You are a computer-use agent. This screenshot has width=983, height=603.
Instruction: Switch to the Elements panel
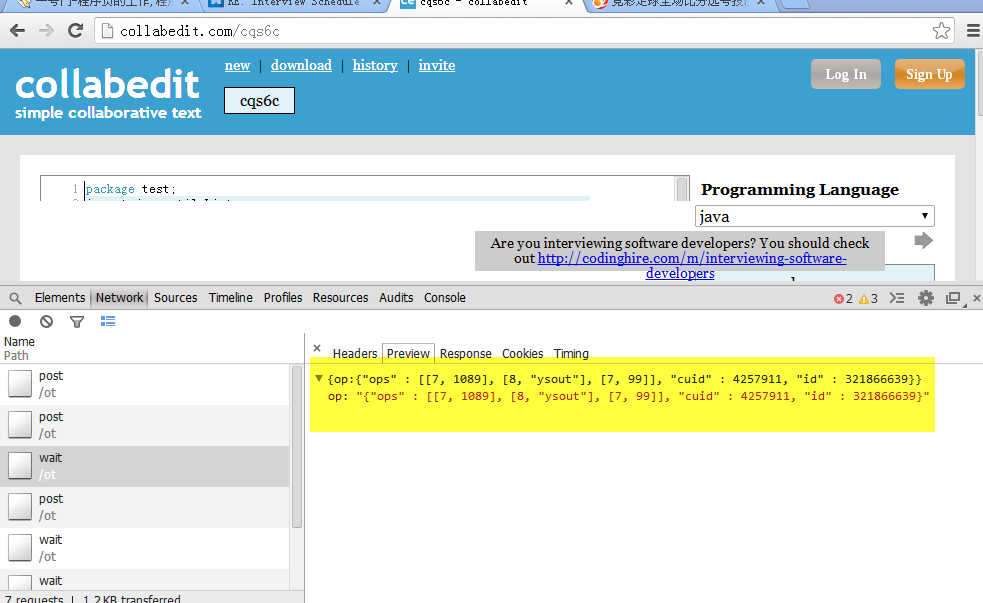60,298
